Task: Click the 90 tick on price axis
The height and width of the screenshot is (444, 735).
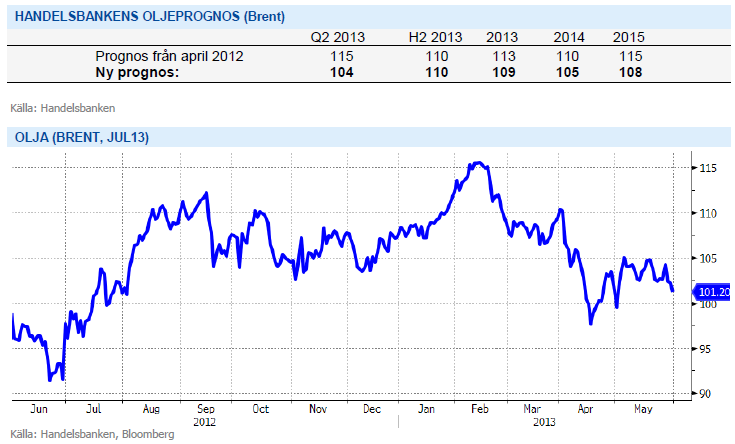Action: pos(706,394)
